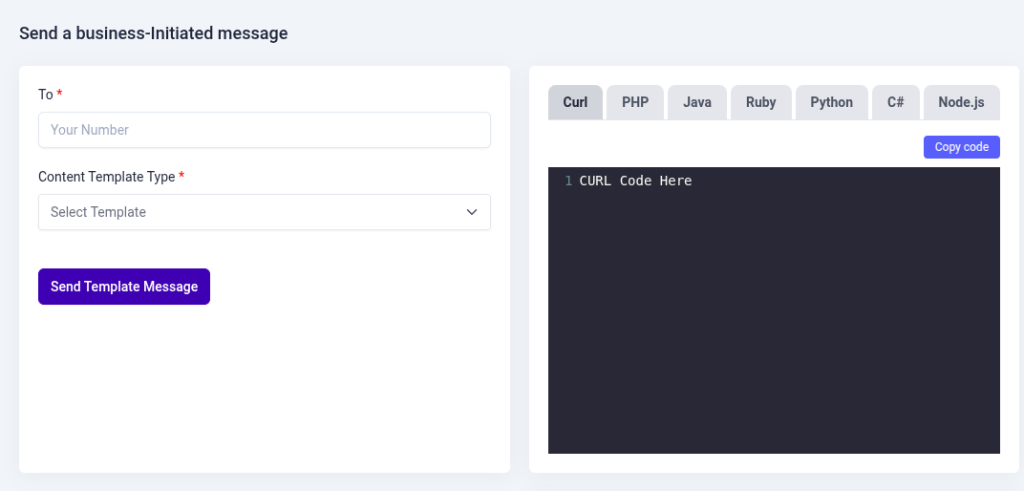
Task: Click the Copy code button
Action: click(961, 147)
